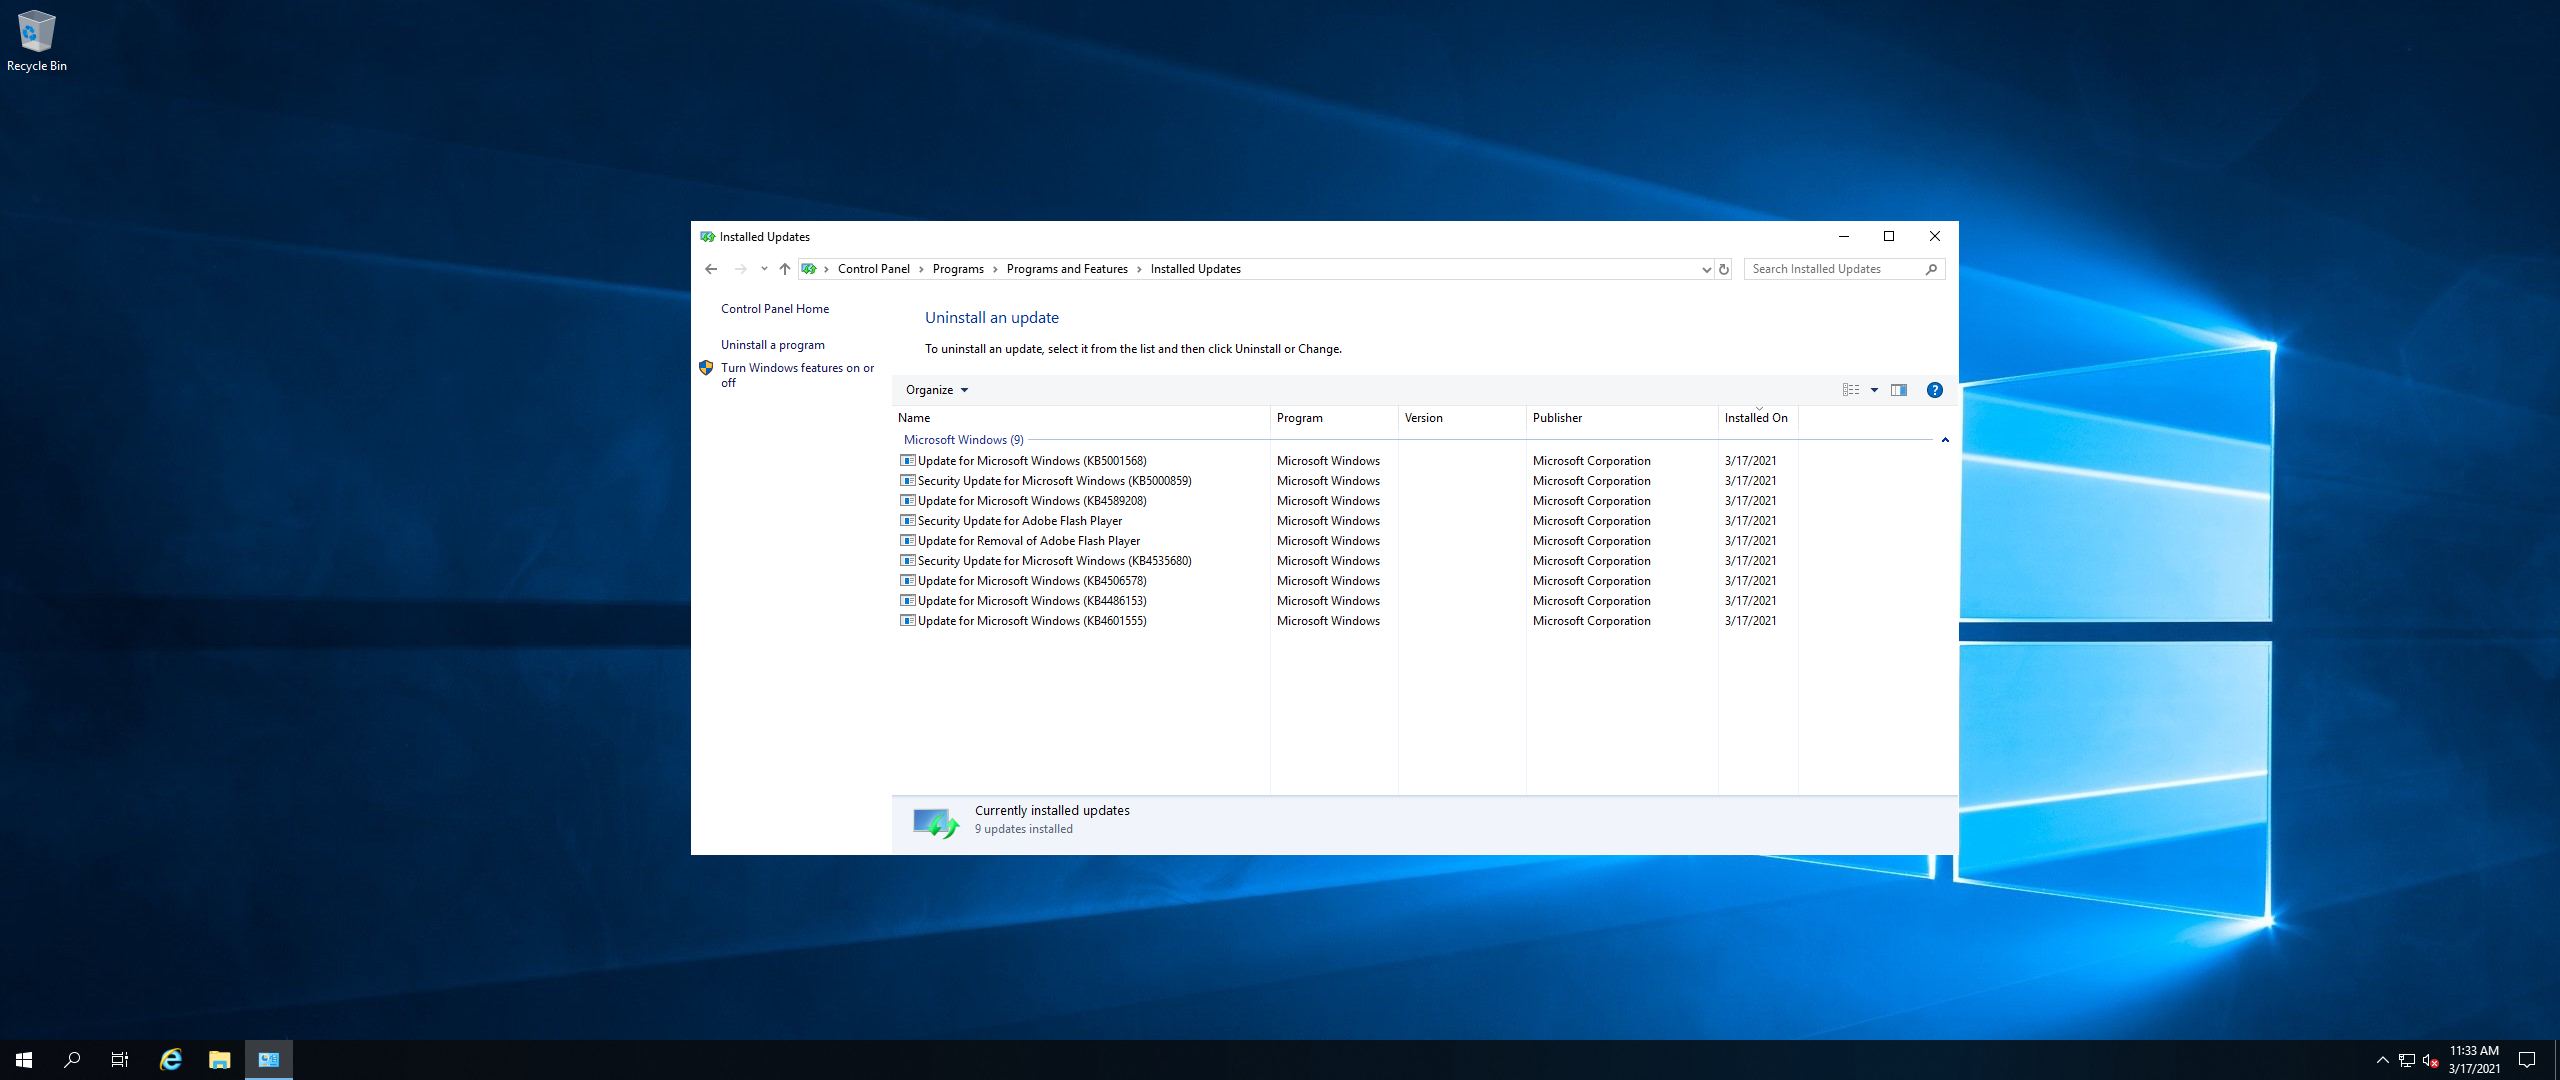Maximize the Installed Updates window
The image size is (2560, 1080).
coord(1889,237)
